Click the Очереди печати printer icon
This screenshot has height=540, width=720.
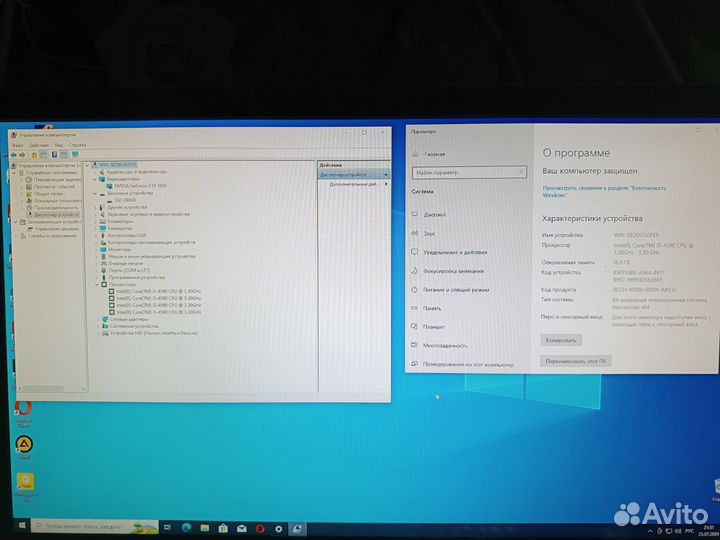[103, 264]
